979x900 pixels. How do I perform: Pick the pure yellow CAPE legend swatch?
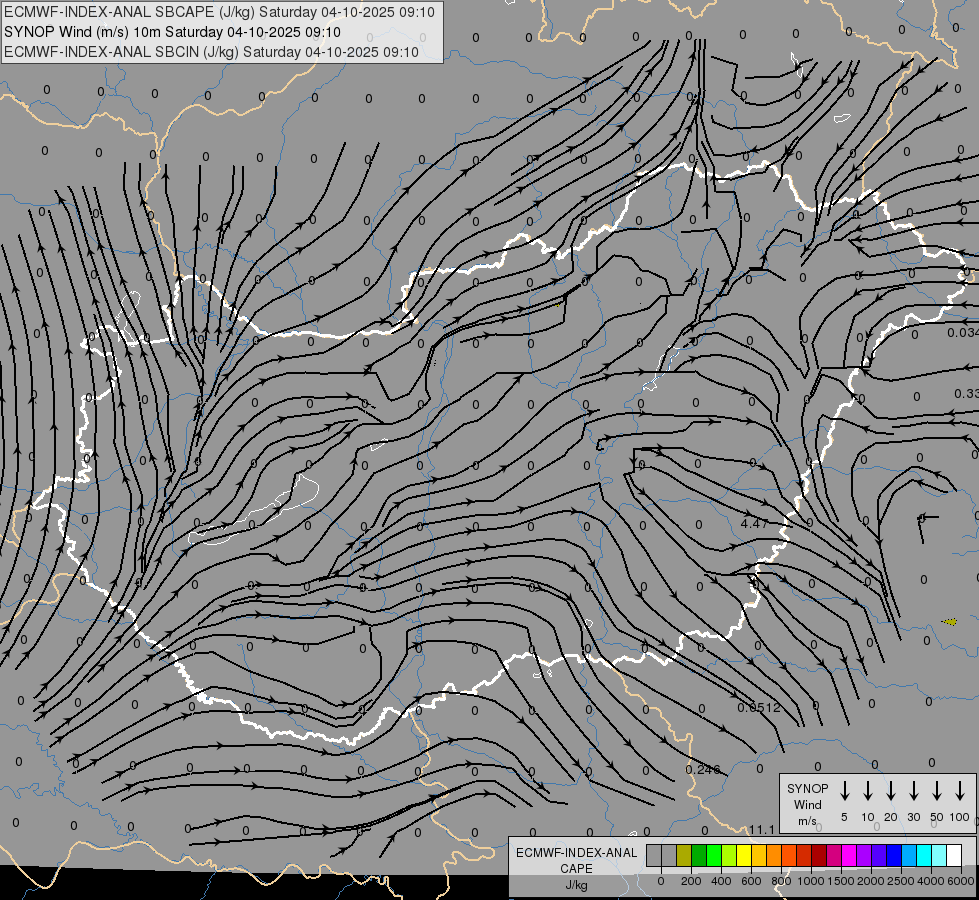pos(744,856)
